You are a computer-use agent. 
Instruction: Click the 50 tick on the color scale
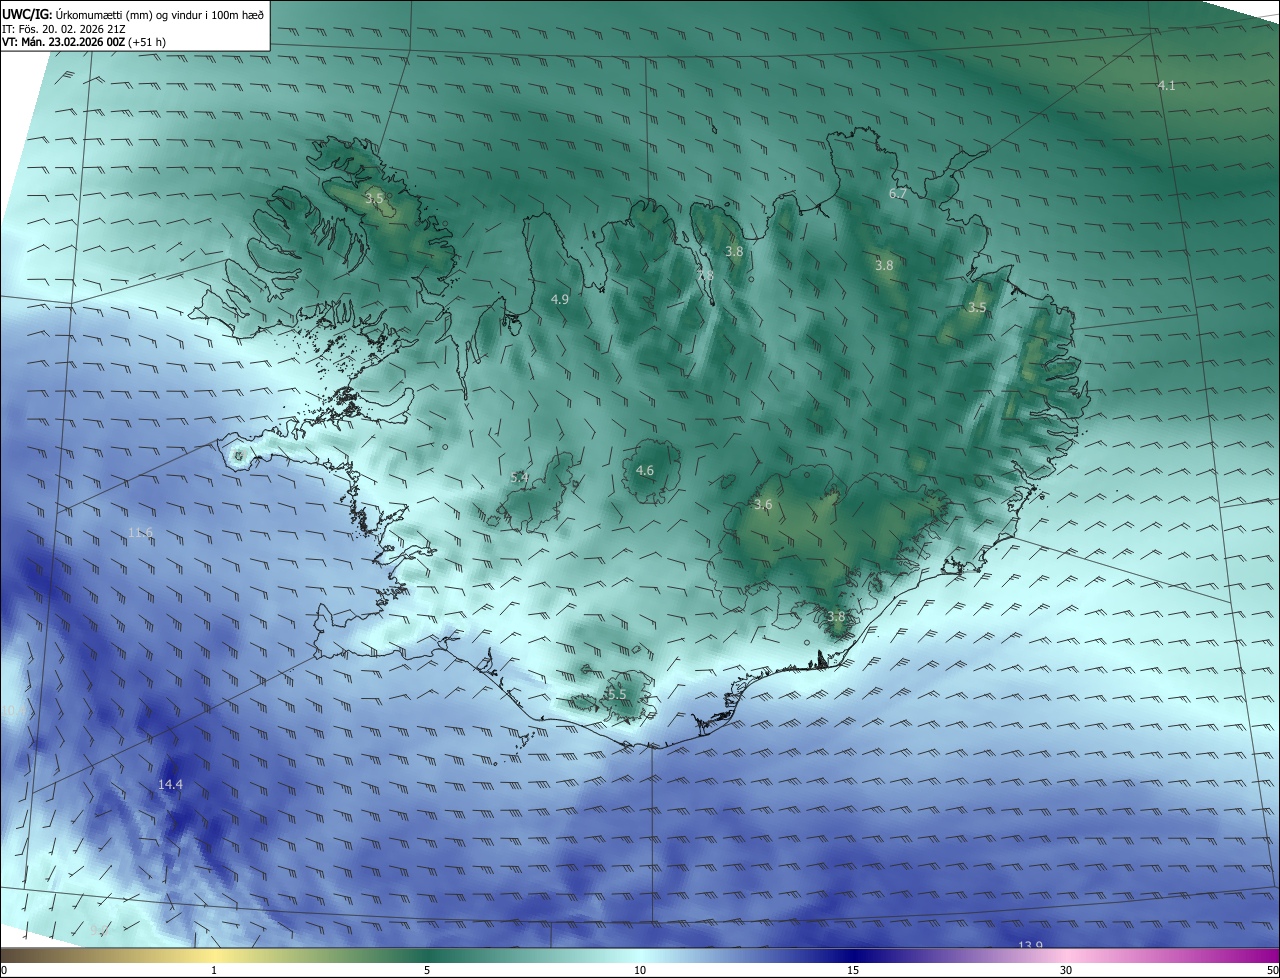[1272, 970]
